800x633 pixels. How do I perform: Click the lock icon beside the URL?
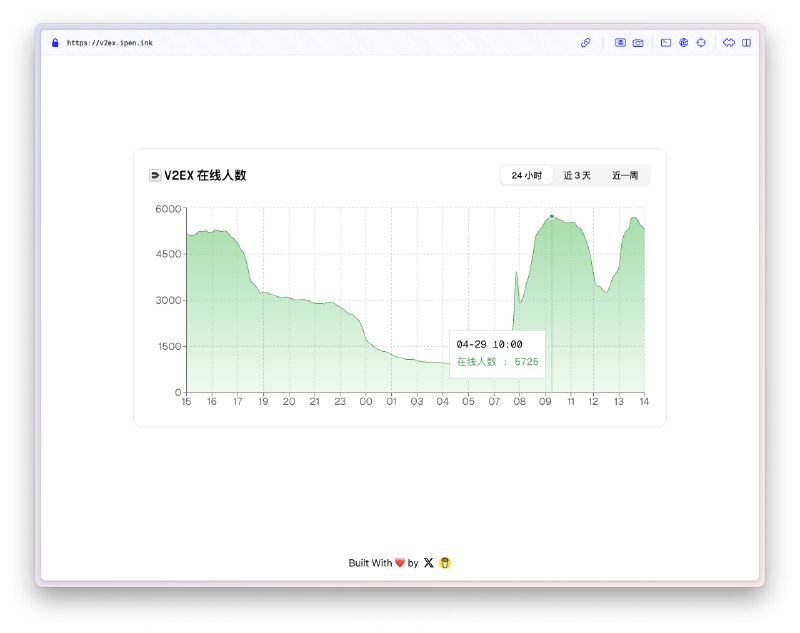tap(55, 43)
